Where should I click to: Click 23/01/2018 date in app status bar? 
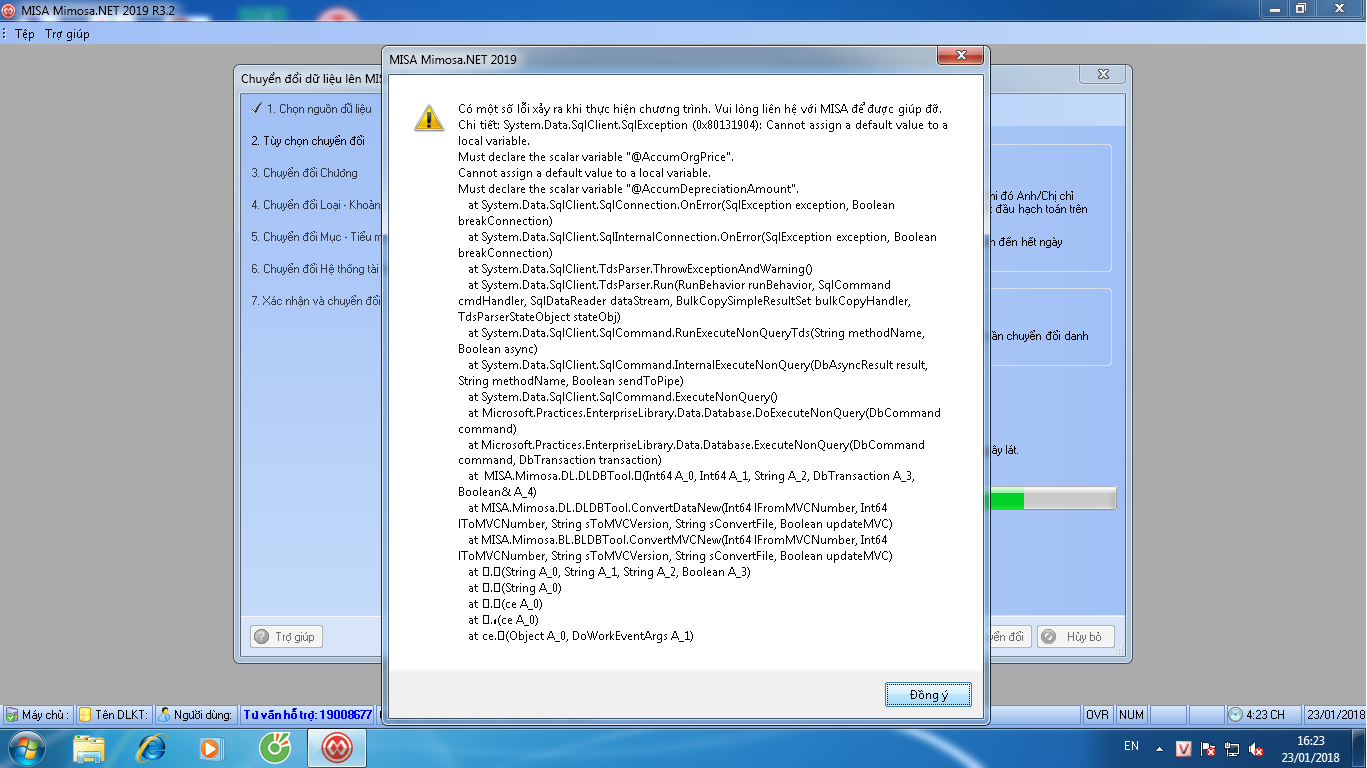(1335, 715)
